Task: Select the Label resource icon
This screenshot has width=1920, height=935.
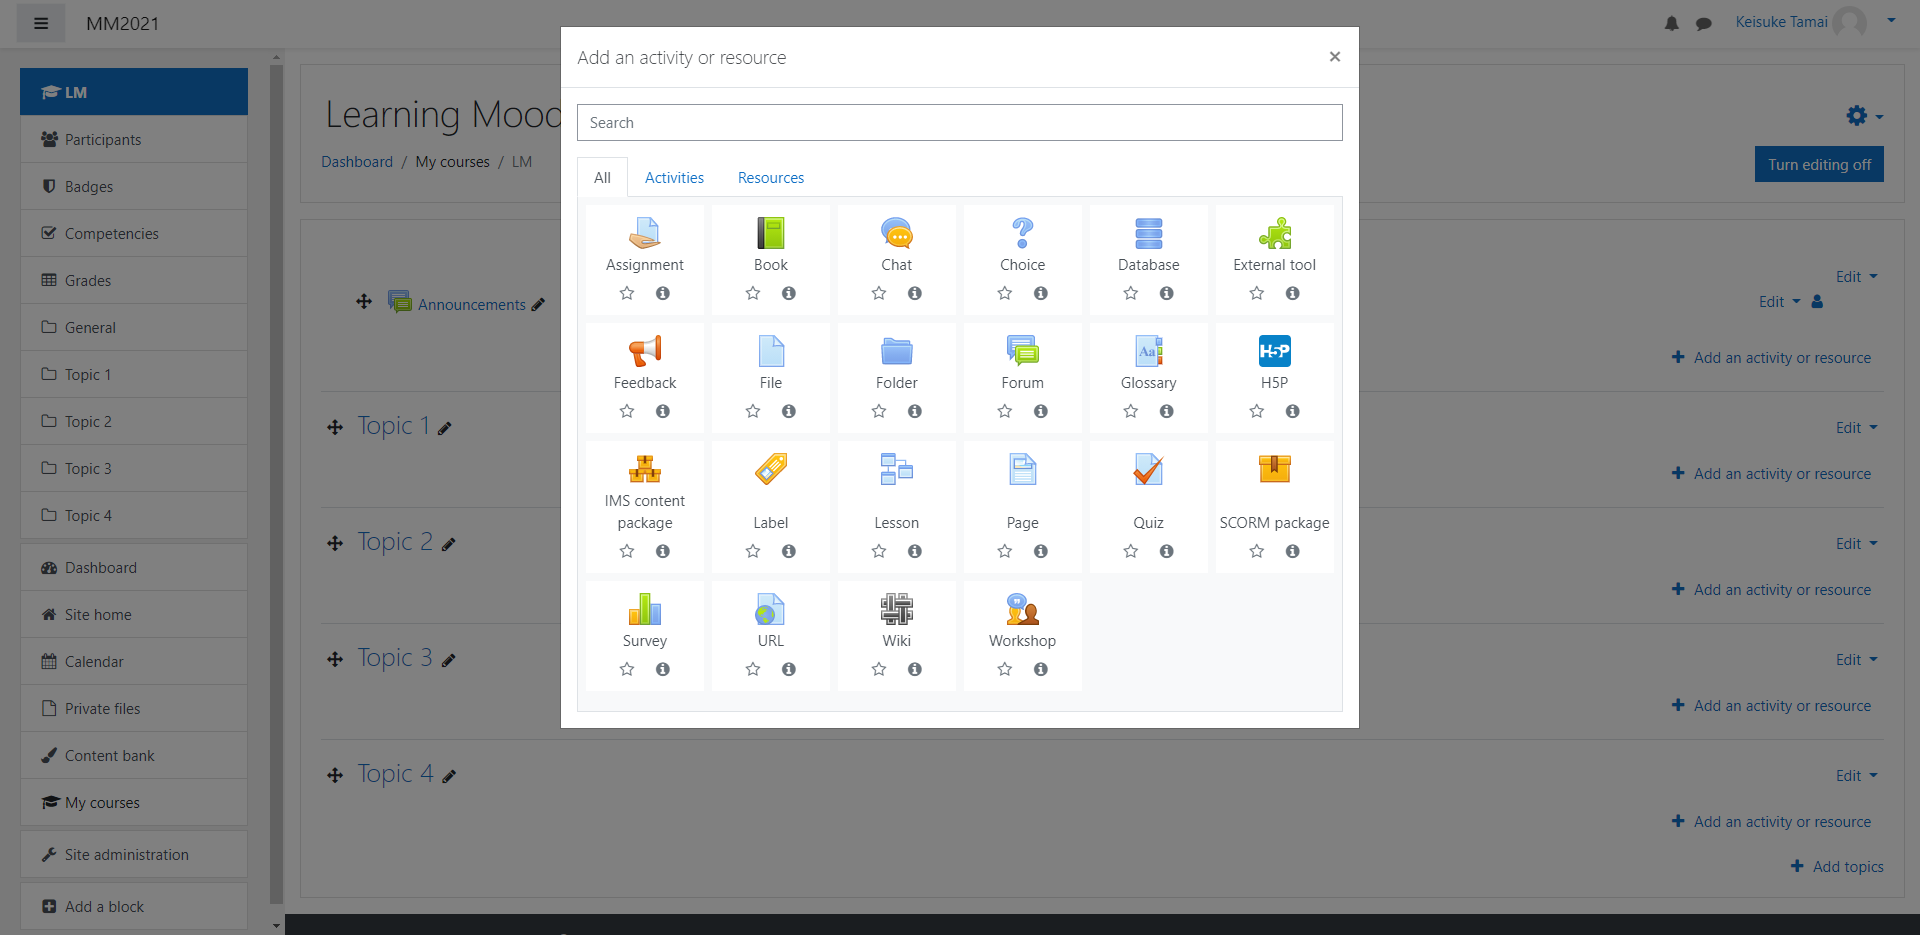Action: [771, 469]
